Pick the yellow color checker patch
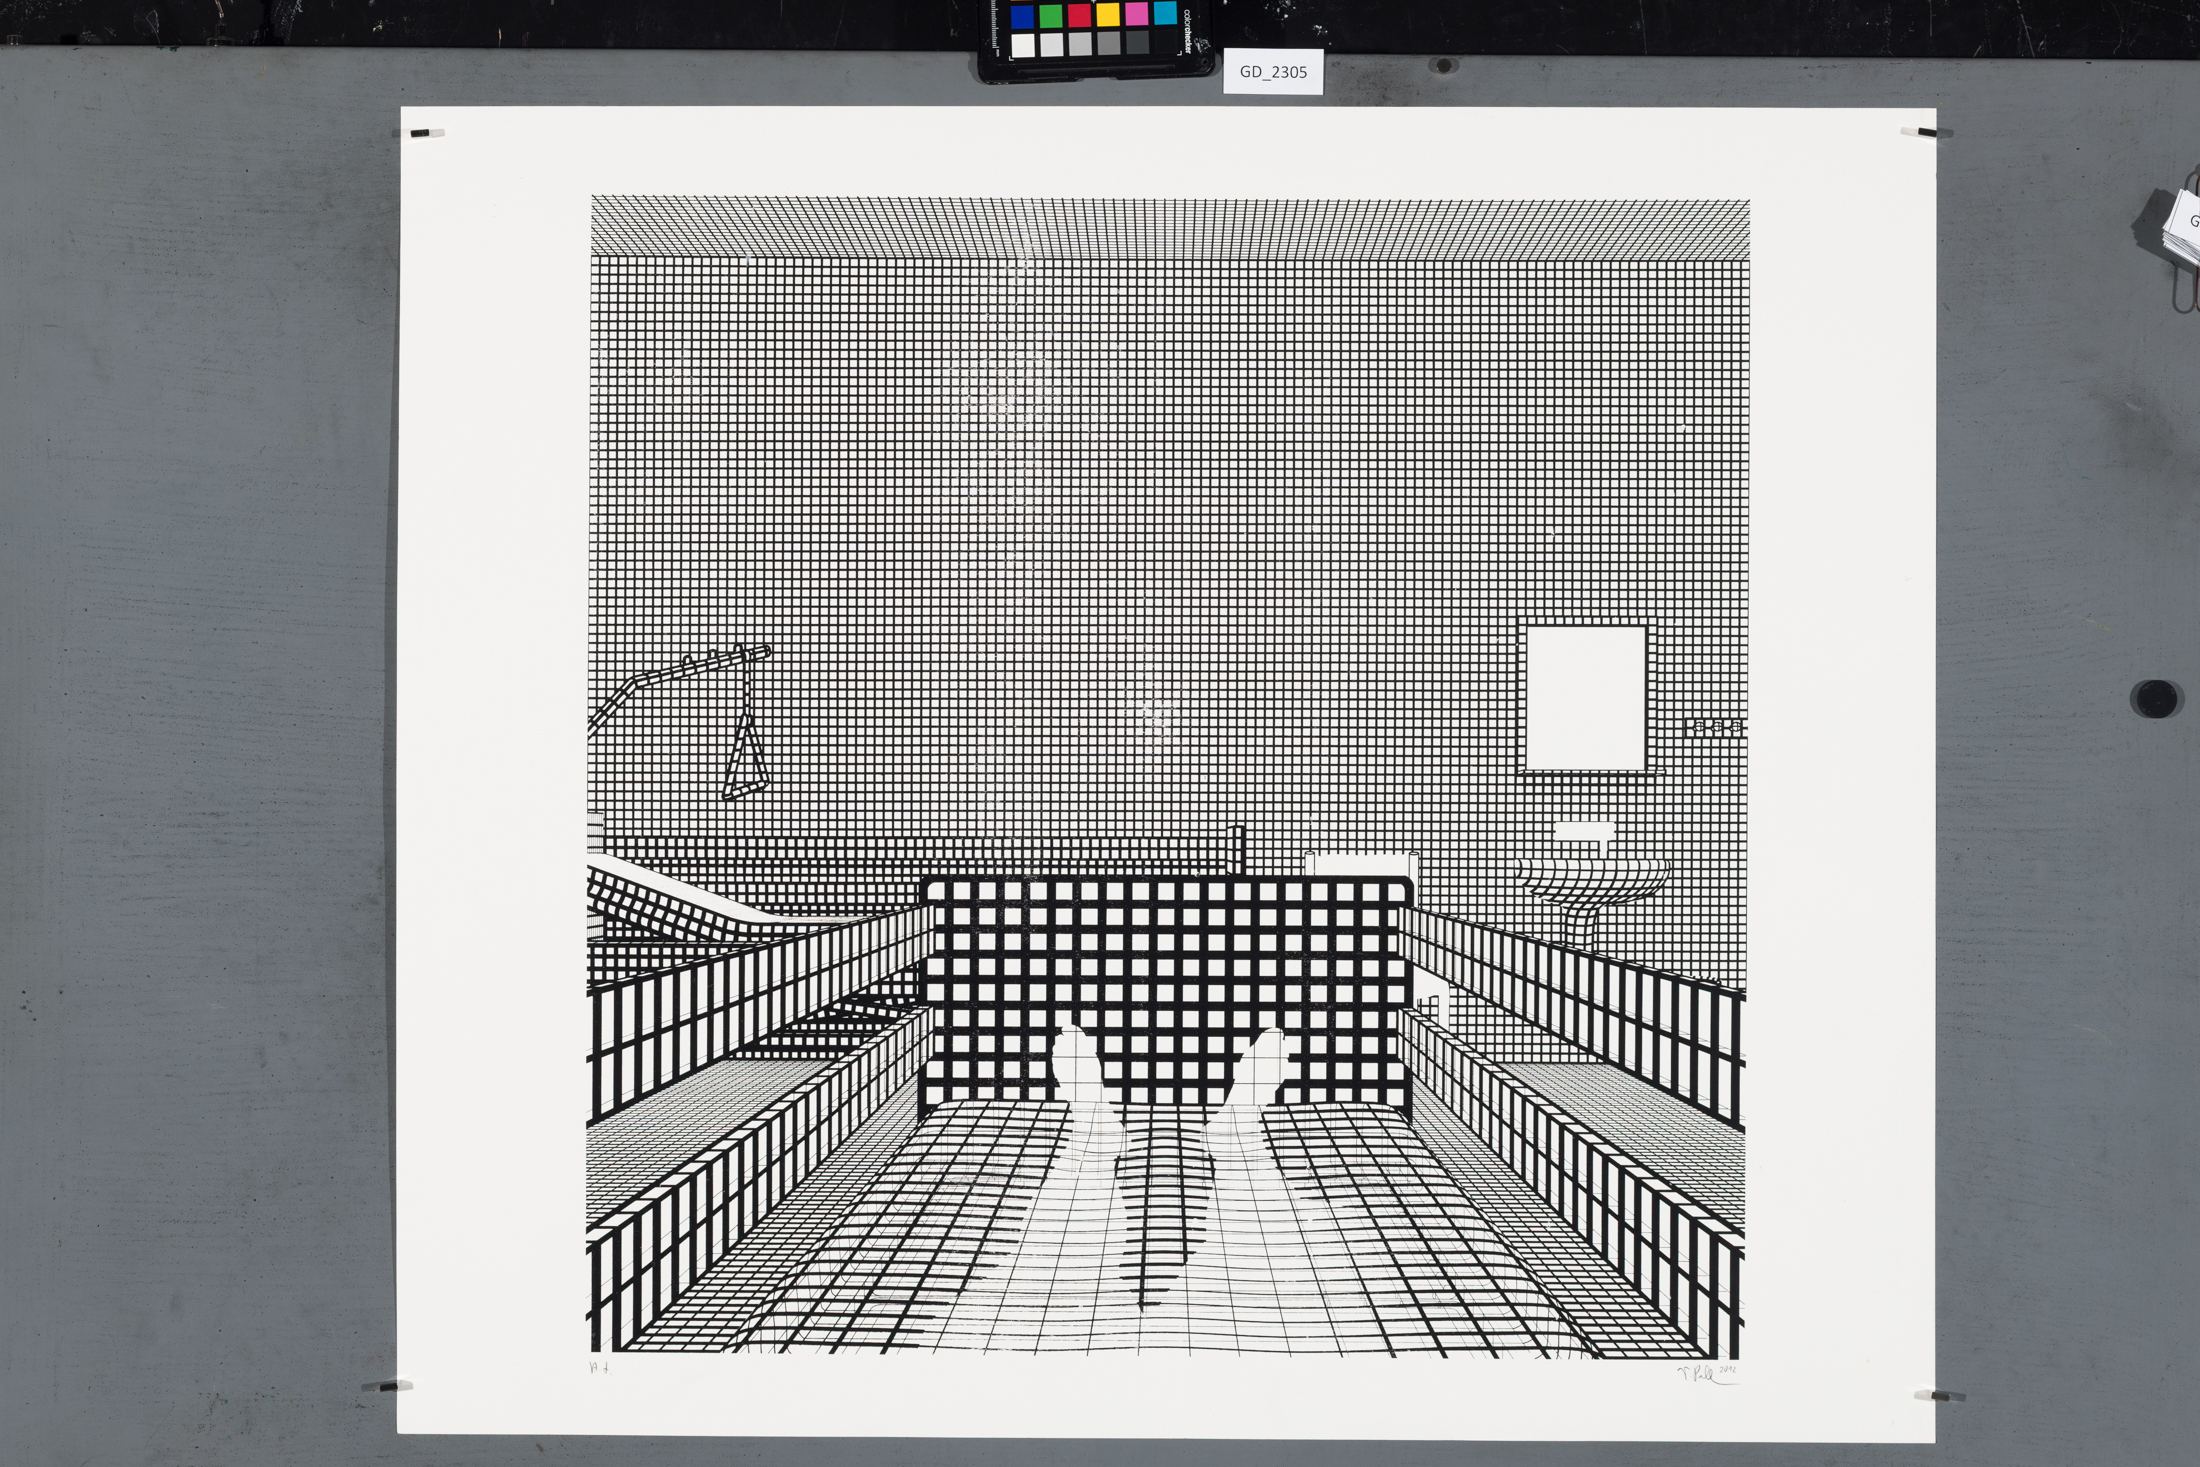The image size is (2200, 1467). pos(1108,15)
